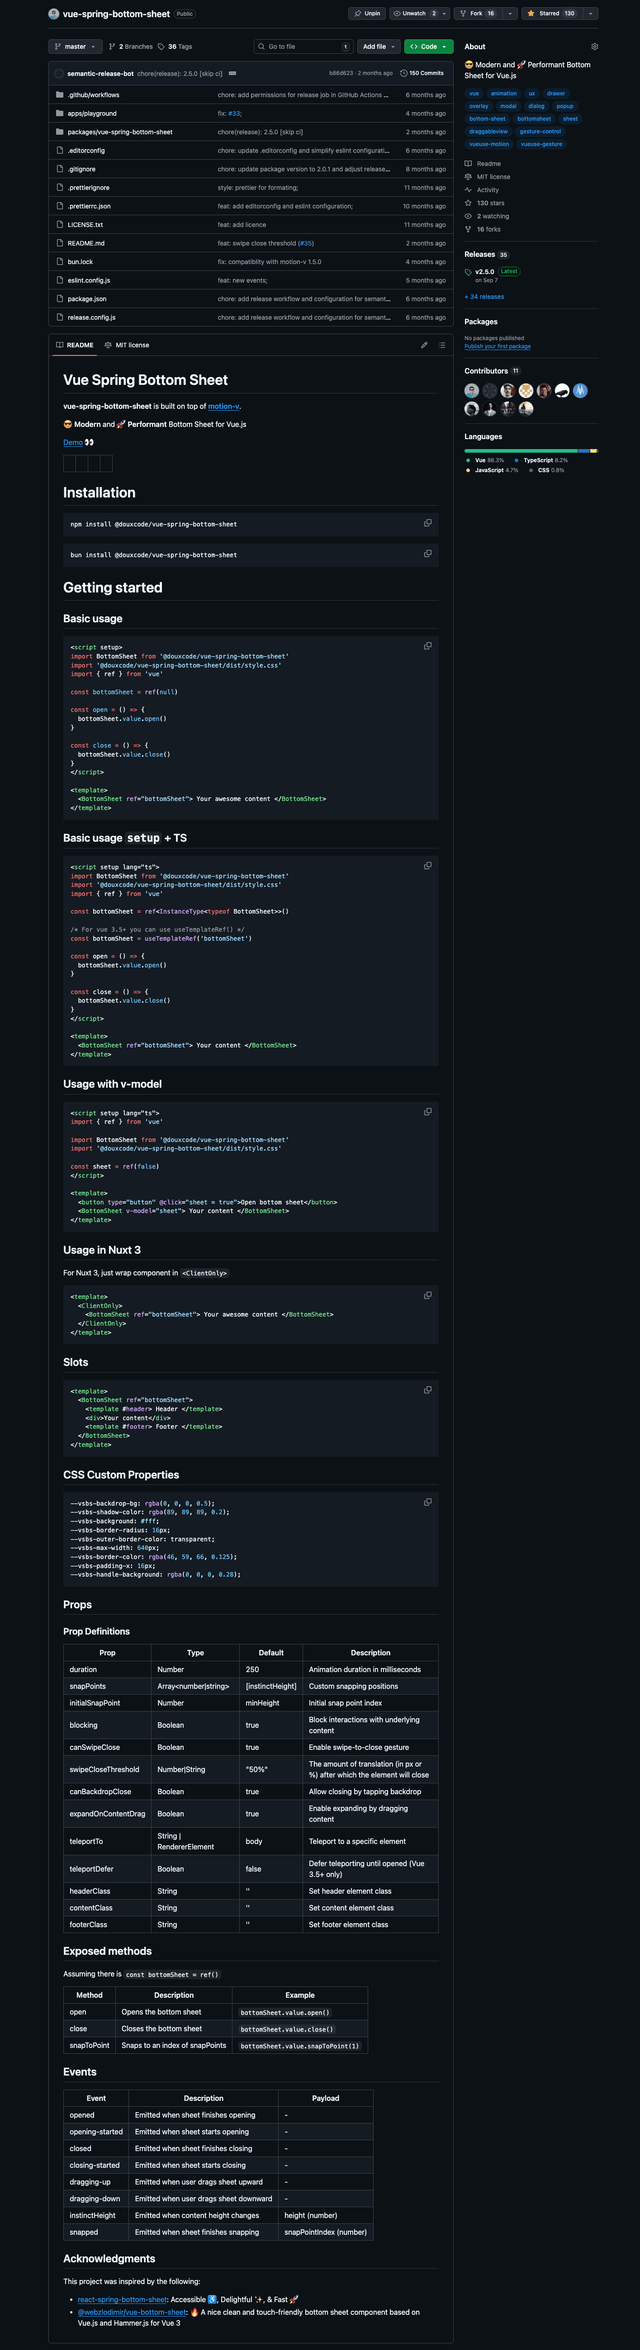Copy the npm install command
Screen dimensions: 640x2350
428,523
